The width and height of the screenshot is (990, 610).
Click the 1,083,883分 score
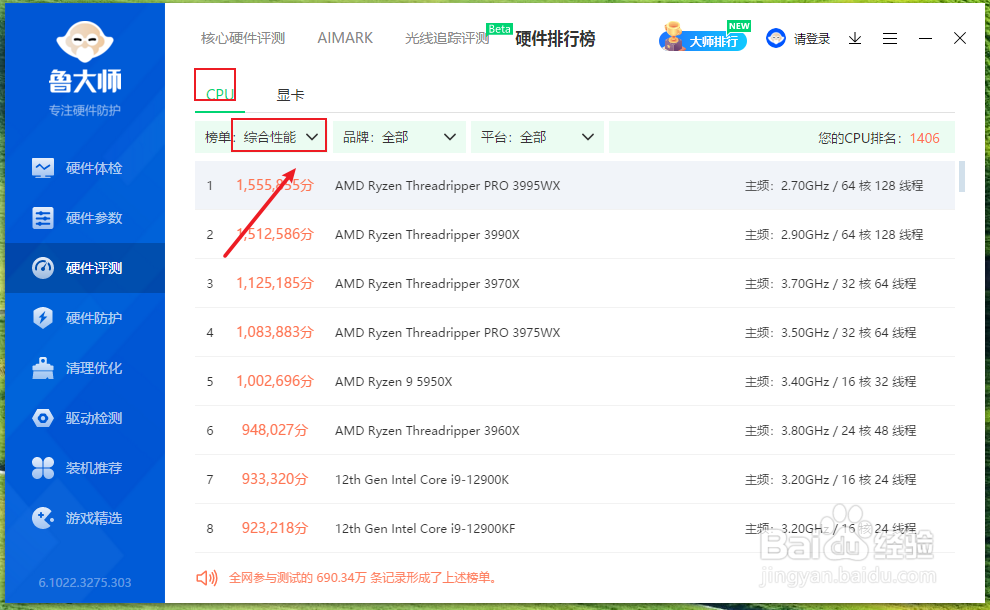coord(275,332)
